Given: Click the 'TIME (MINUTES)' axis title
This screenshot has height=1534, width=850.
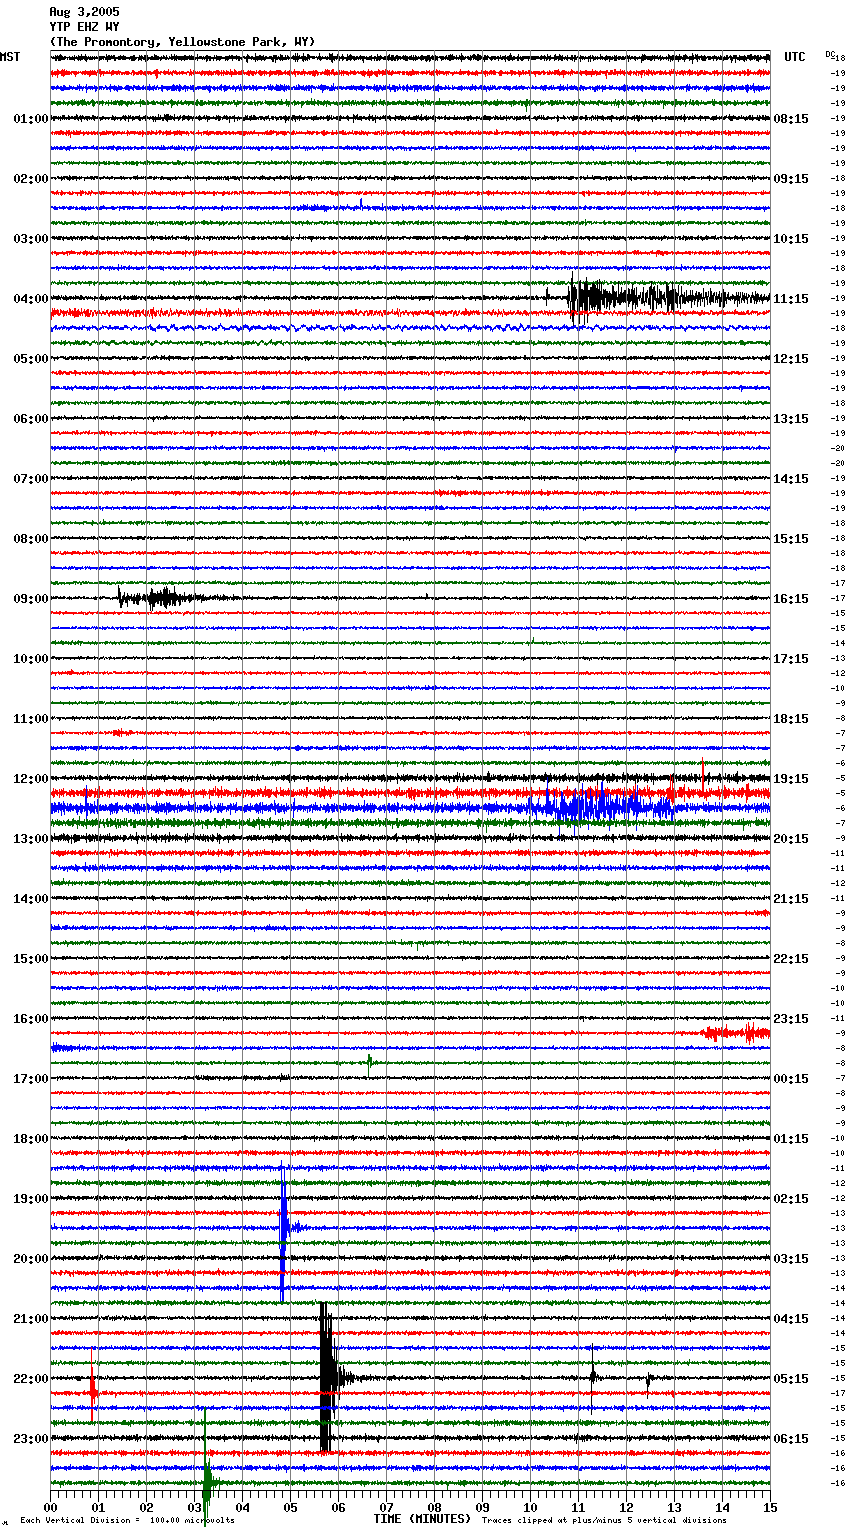Looking at the screenshot, I should pos(422,1519).
